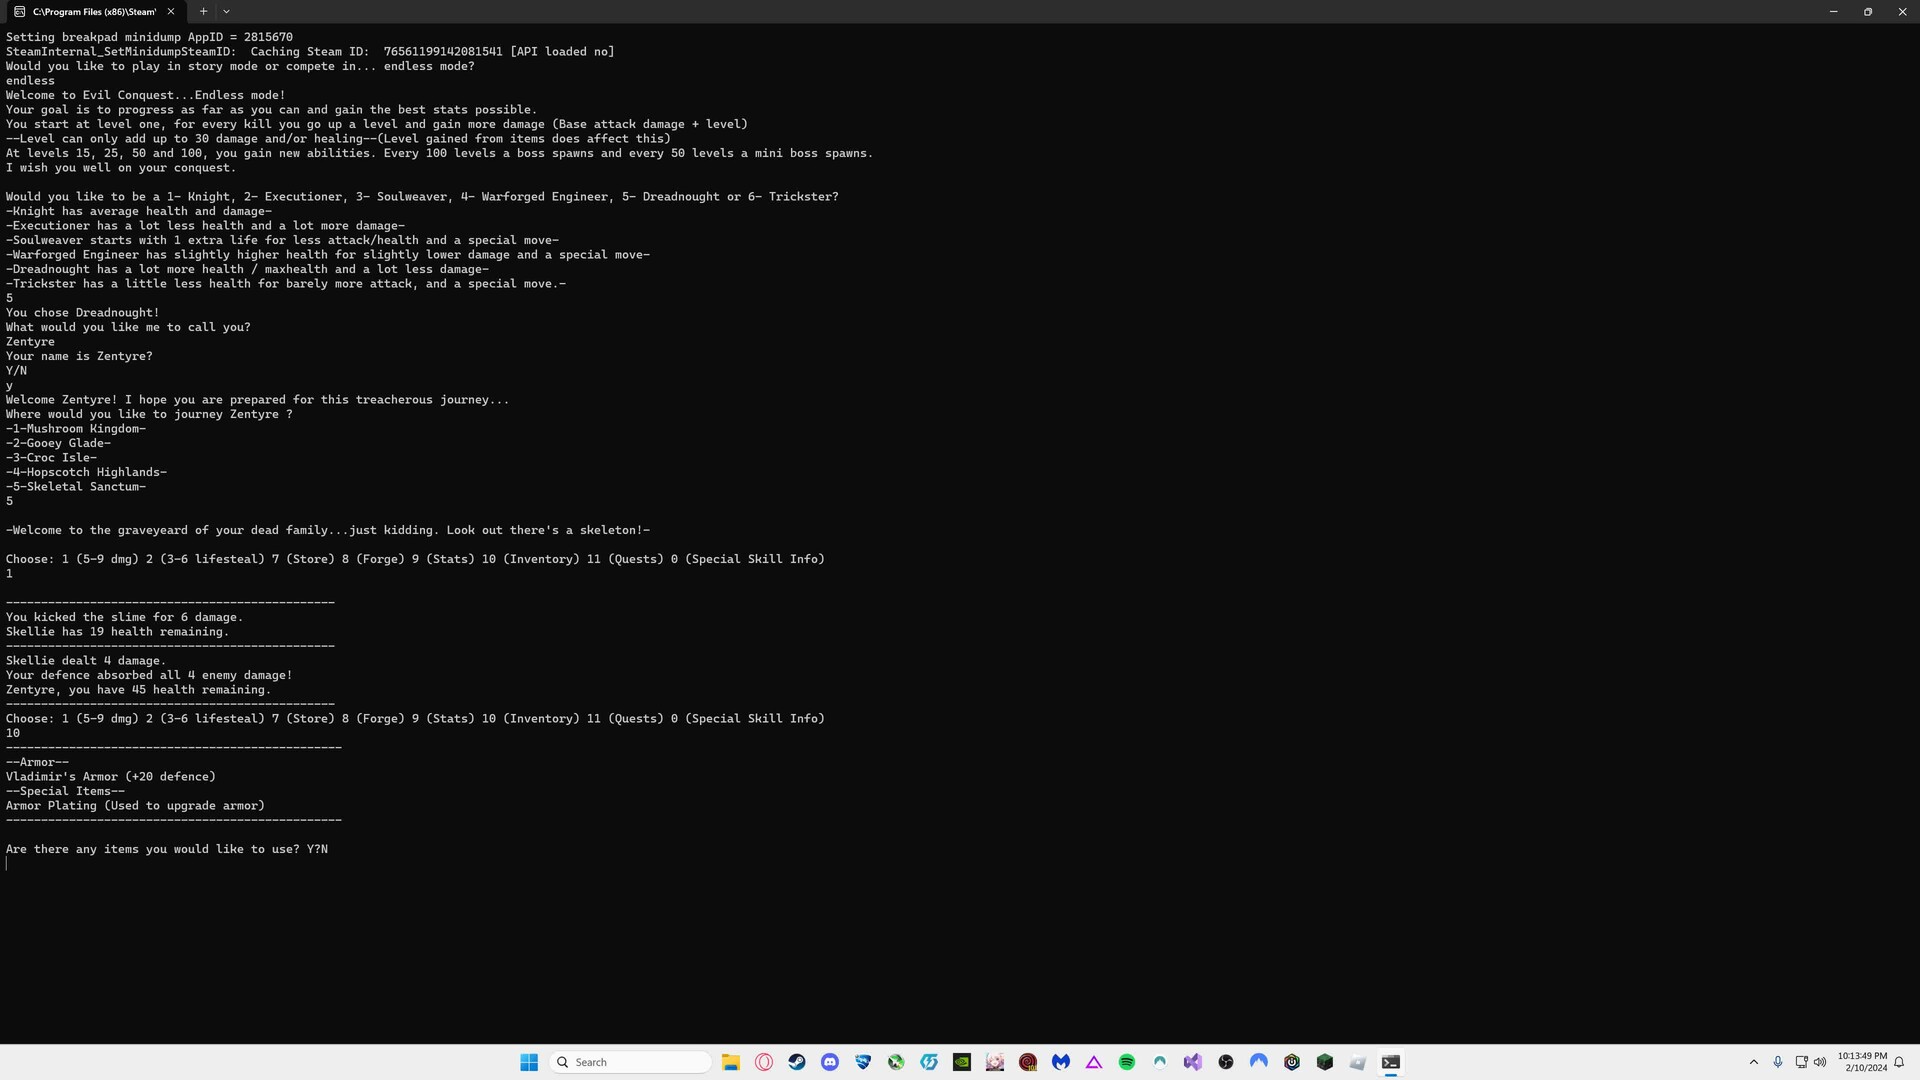This screenshot has width=1920, height=1080.
Task: Open Steam from the taskbar
Action: [x=797, y=1062]
